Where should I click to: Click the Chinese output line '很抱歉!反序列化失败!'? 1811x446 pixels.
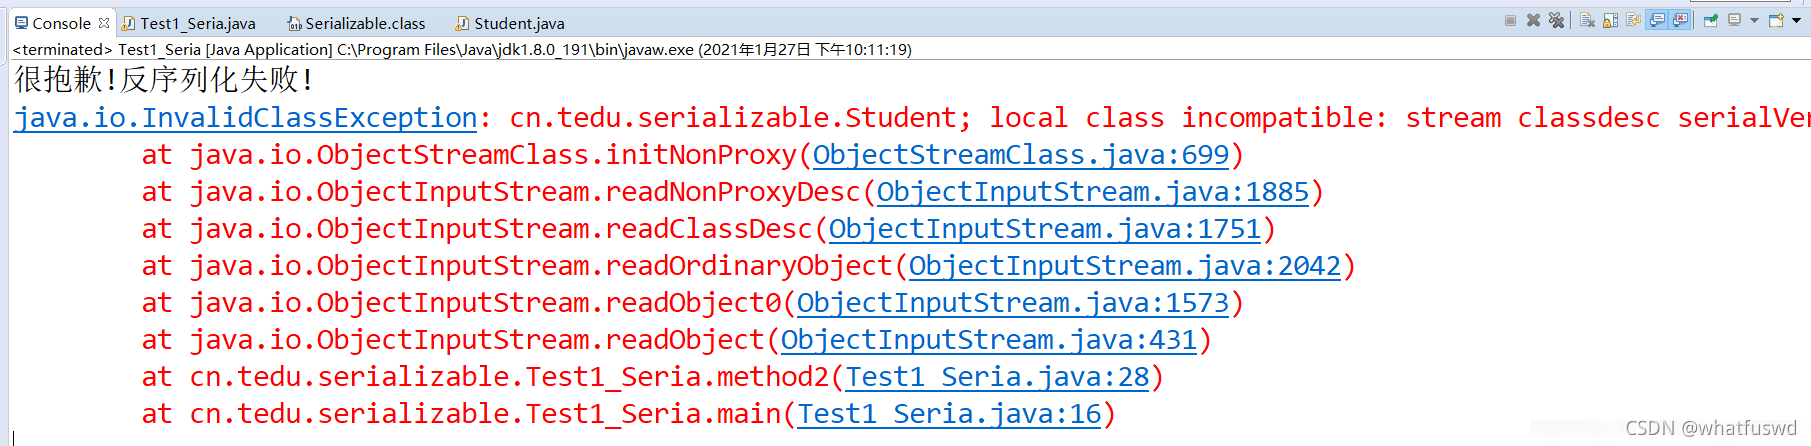tap(164, 80)
